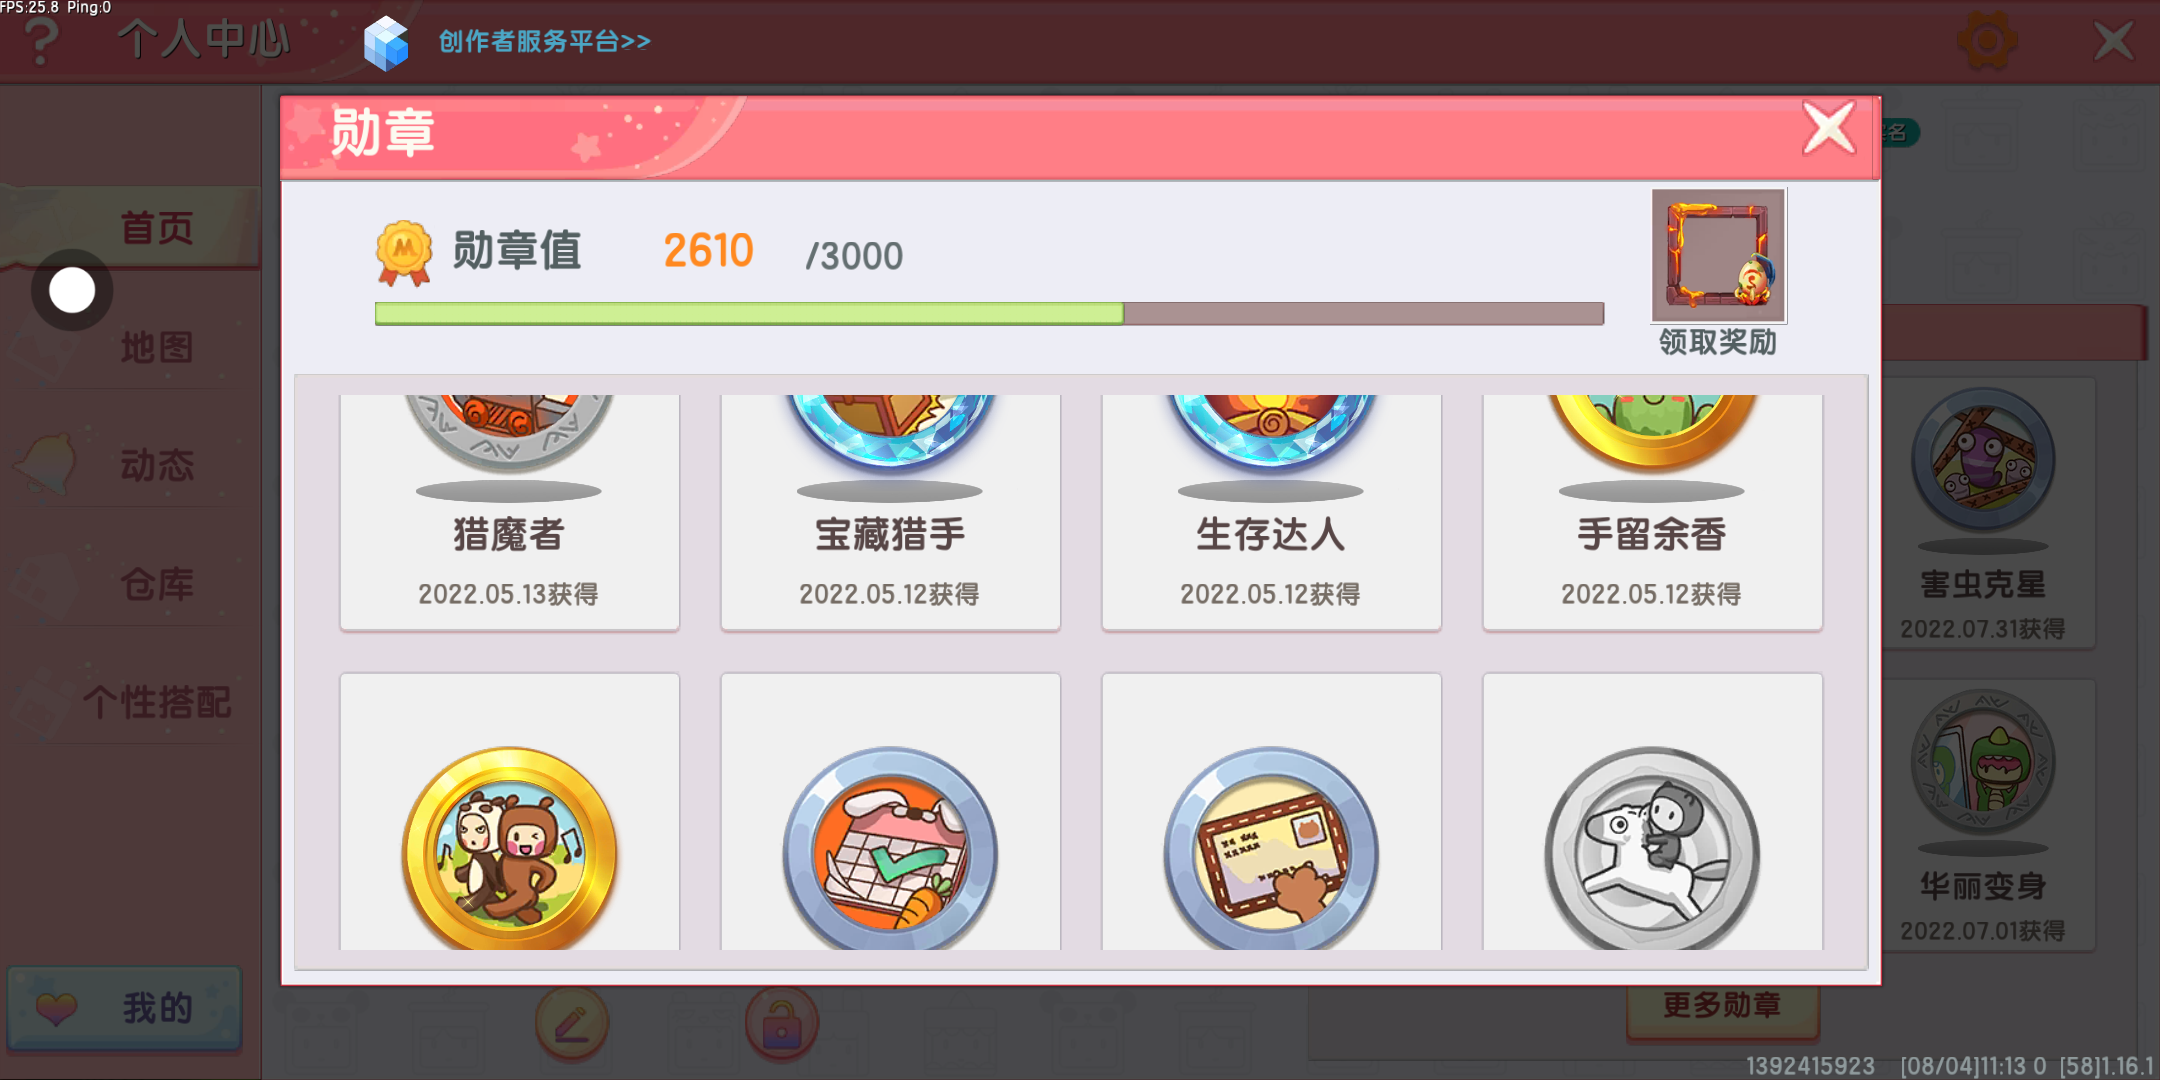Close the 勋章 dialog
This screenshot has height=1080, width=2160.
point(1829,128)
